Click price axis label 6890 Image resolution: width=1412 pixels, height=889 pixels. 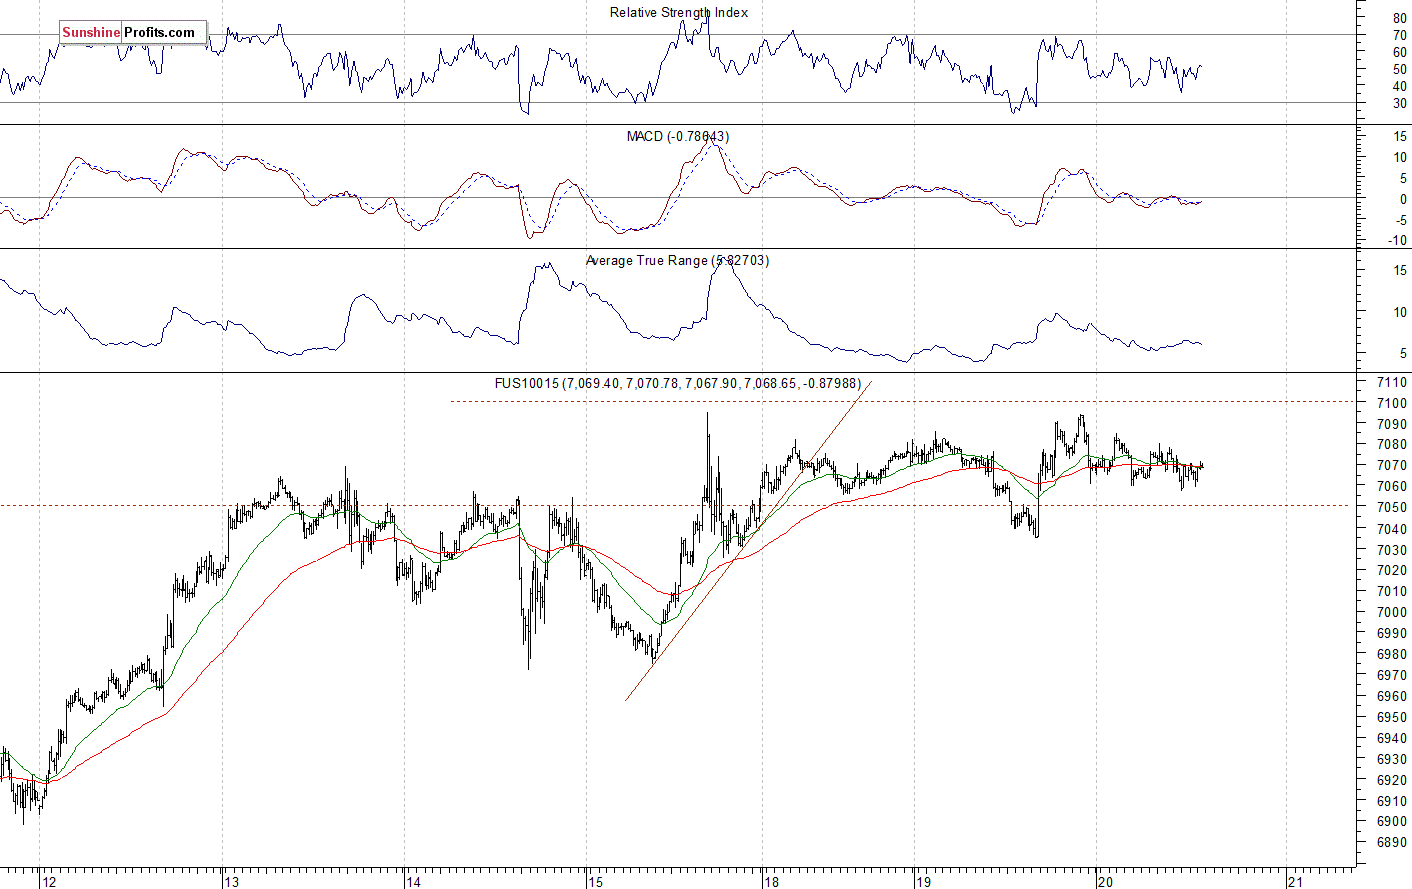coord(1392,843)
